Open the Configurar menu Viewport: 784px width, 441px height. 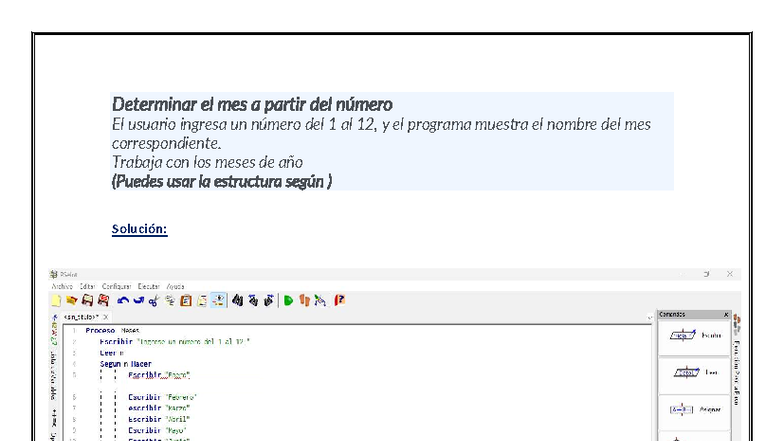click(116, 286)
